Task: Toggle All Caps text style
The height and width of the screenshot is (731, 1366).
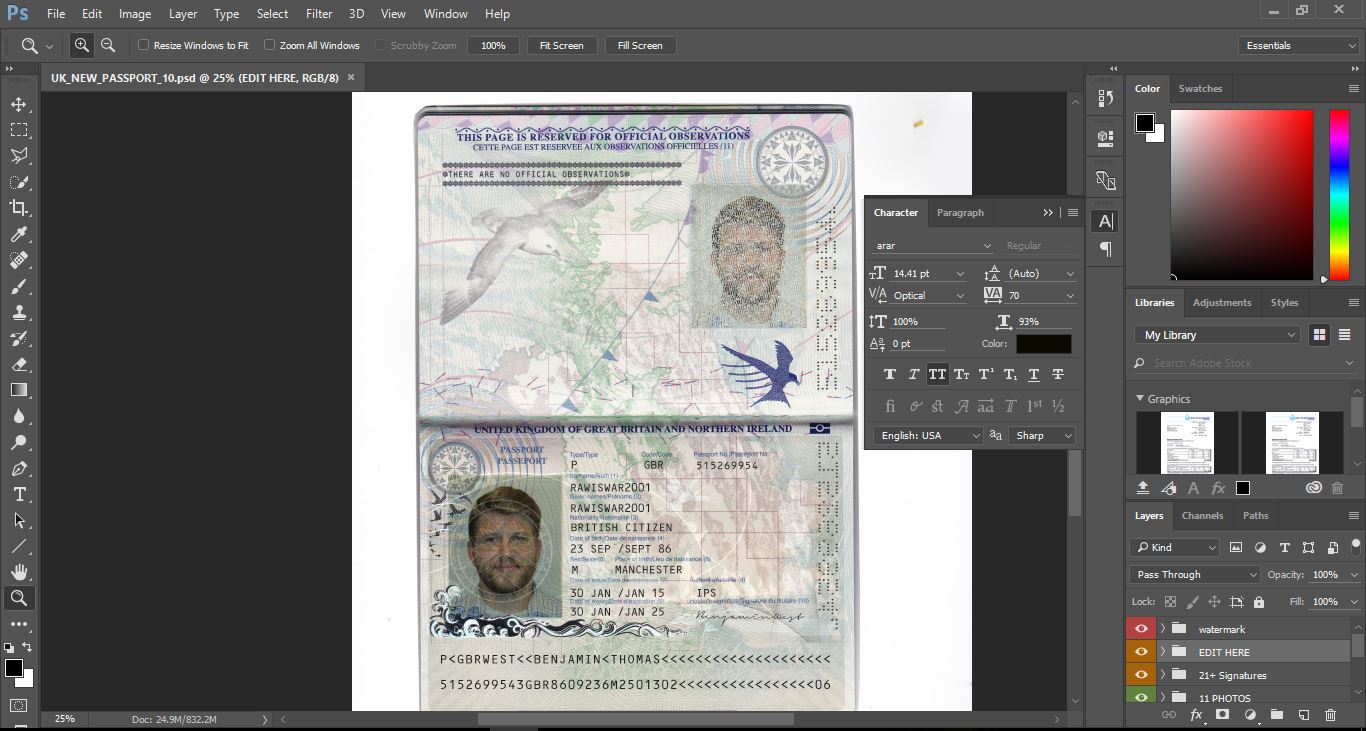Action: (938, 375)
